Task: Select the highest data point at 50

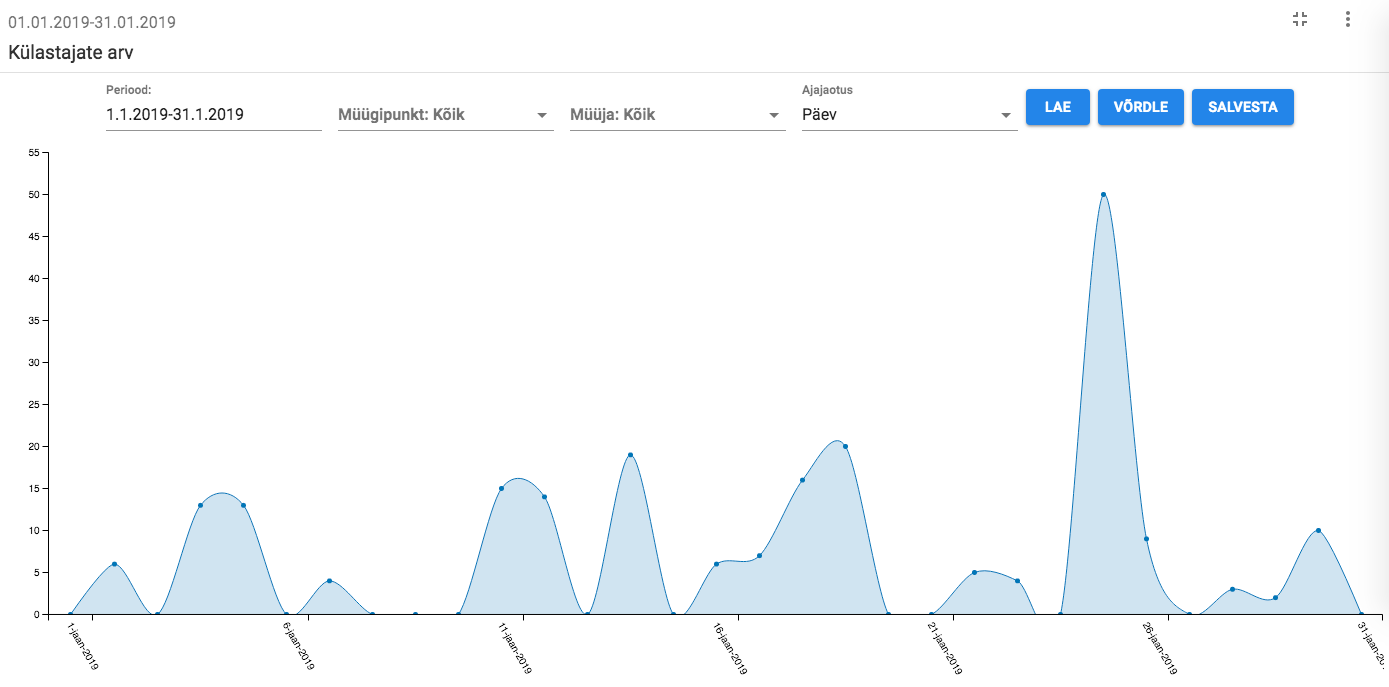Action: point(1103,195)
